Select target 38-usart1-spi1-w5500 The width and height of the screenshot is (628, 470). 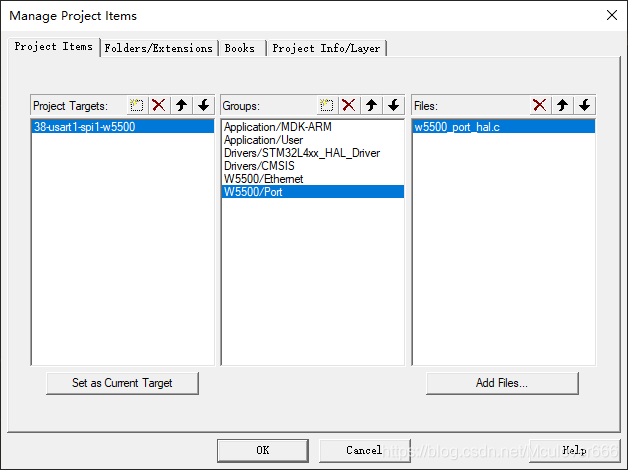(x=123, y=127)
